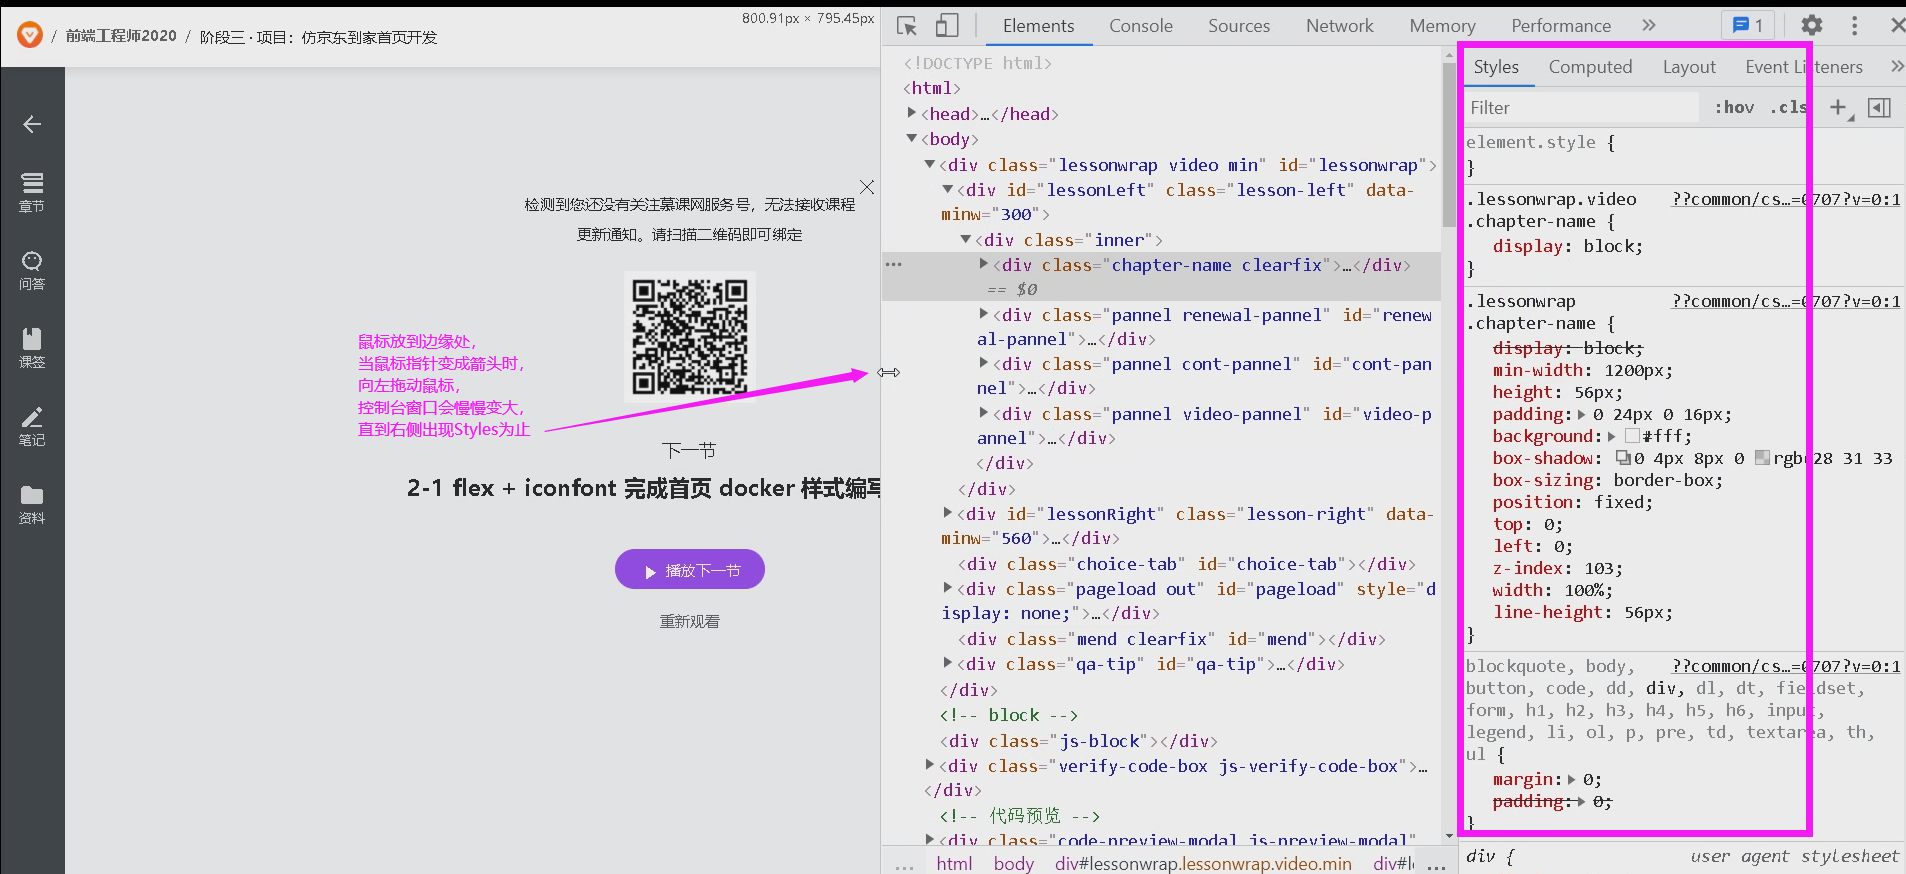This screenshot has width=1906, height=874.
Task: Expand the chapter-name clearfix div
Action: (984, 264)
